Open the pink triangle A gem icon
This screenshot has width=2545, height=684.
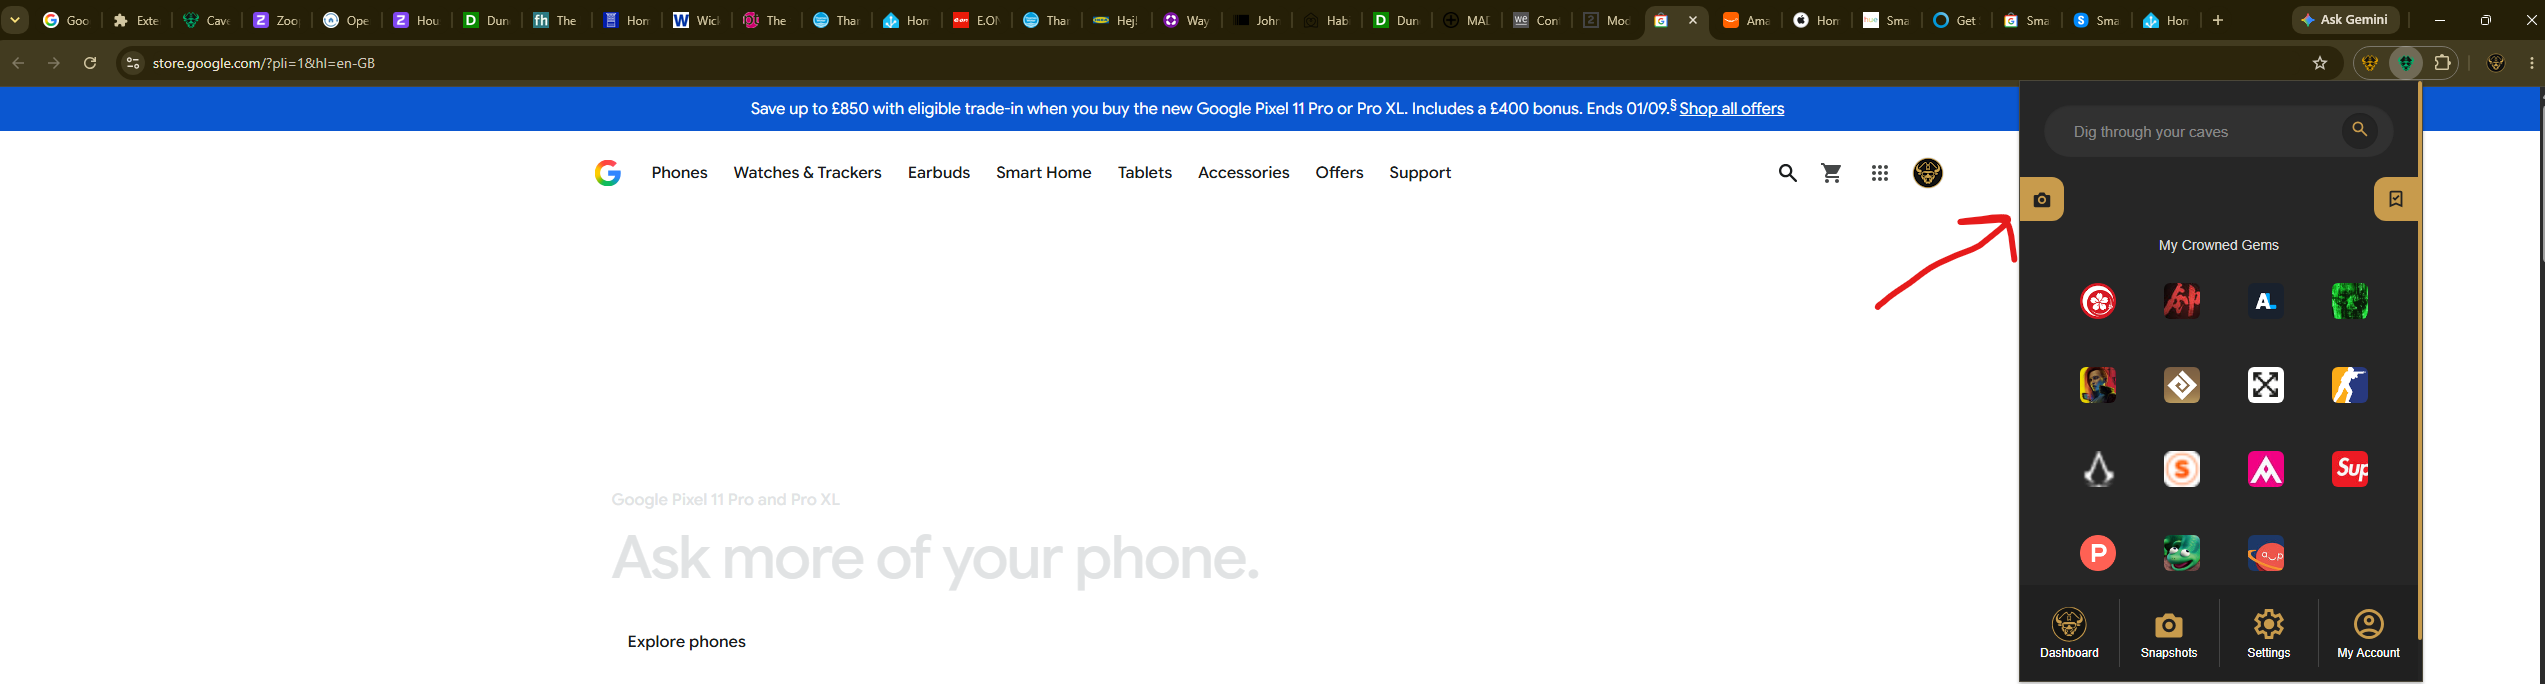pos(2266,469)
